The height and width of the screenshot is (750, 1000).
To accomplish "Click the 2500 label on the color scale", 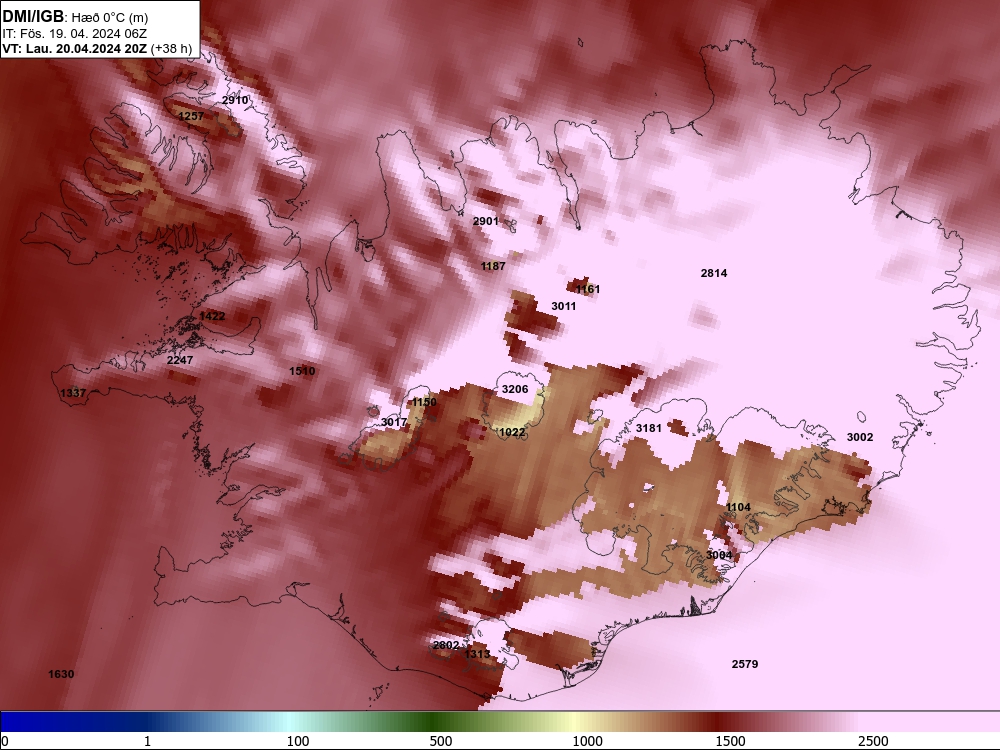I will pyautogui.click(x=873, y=741).
